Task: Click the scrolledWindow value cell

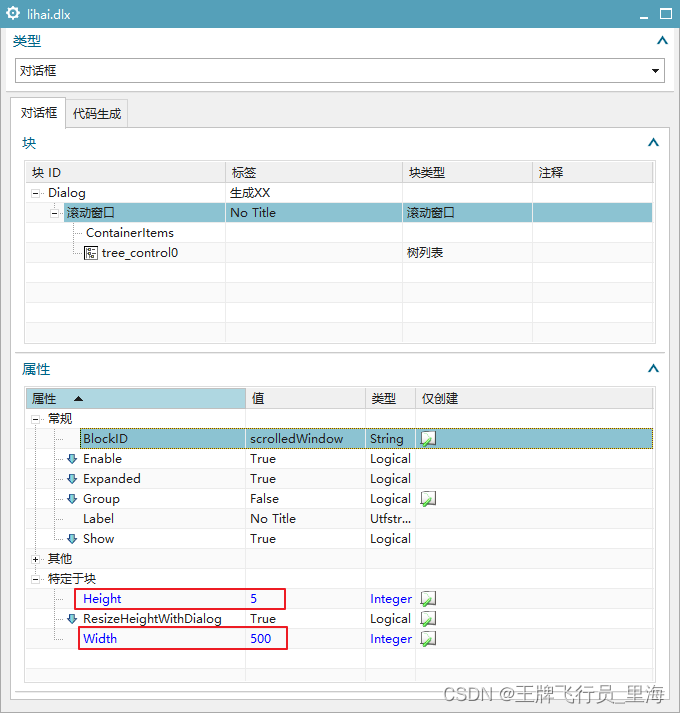Action: [306, 439]
